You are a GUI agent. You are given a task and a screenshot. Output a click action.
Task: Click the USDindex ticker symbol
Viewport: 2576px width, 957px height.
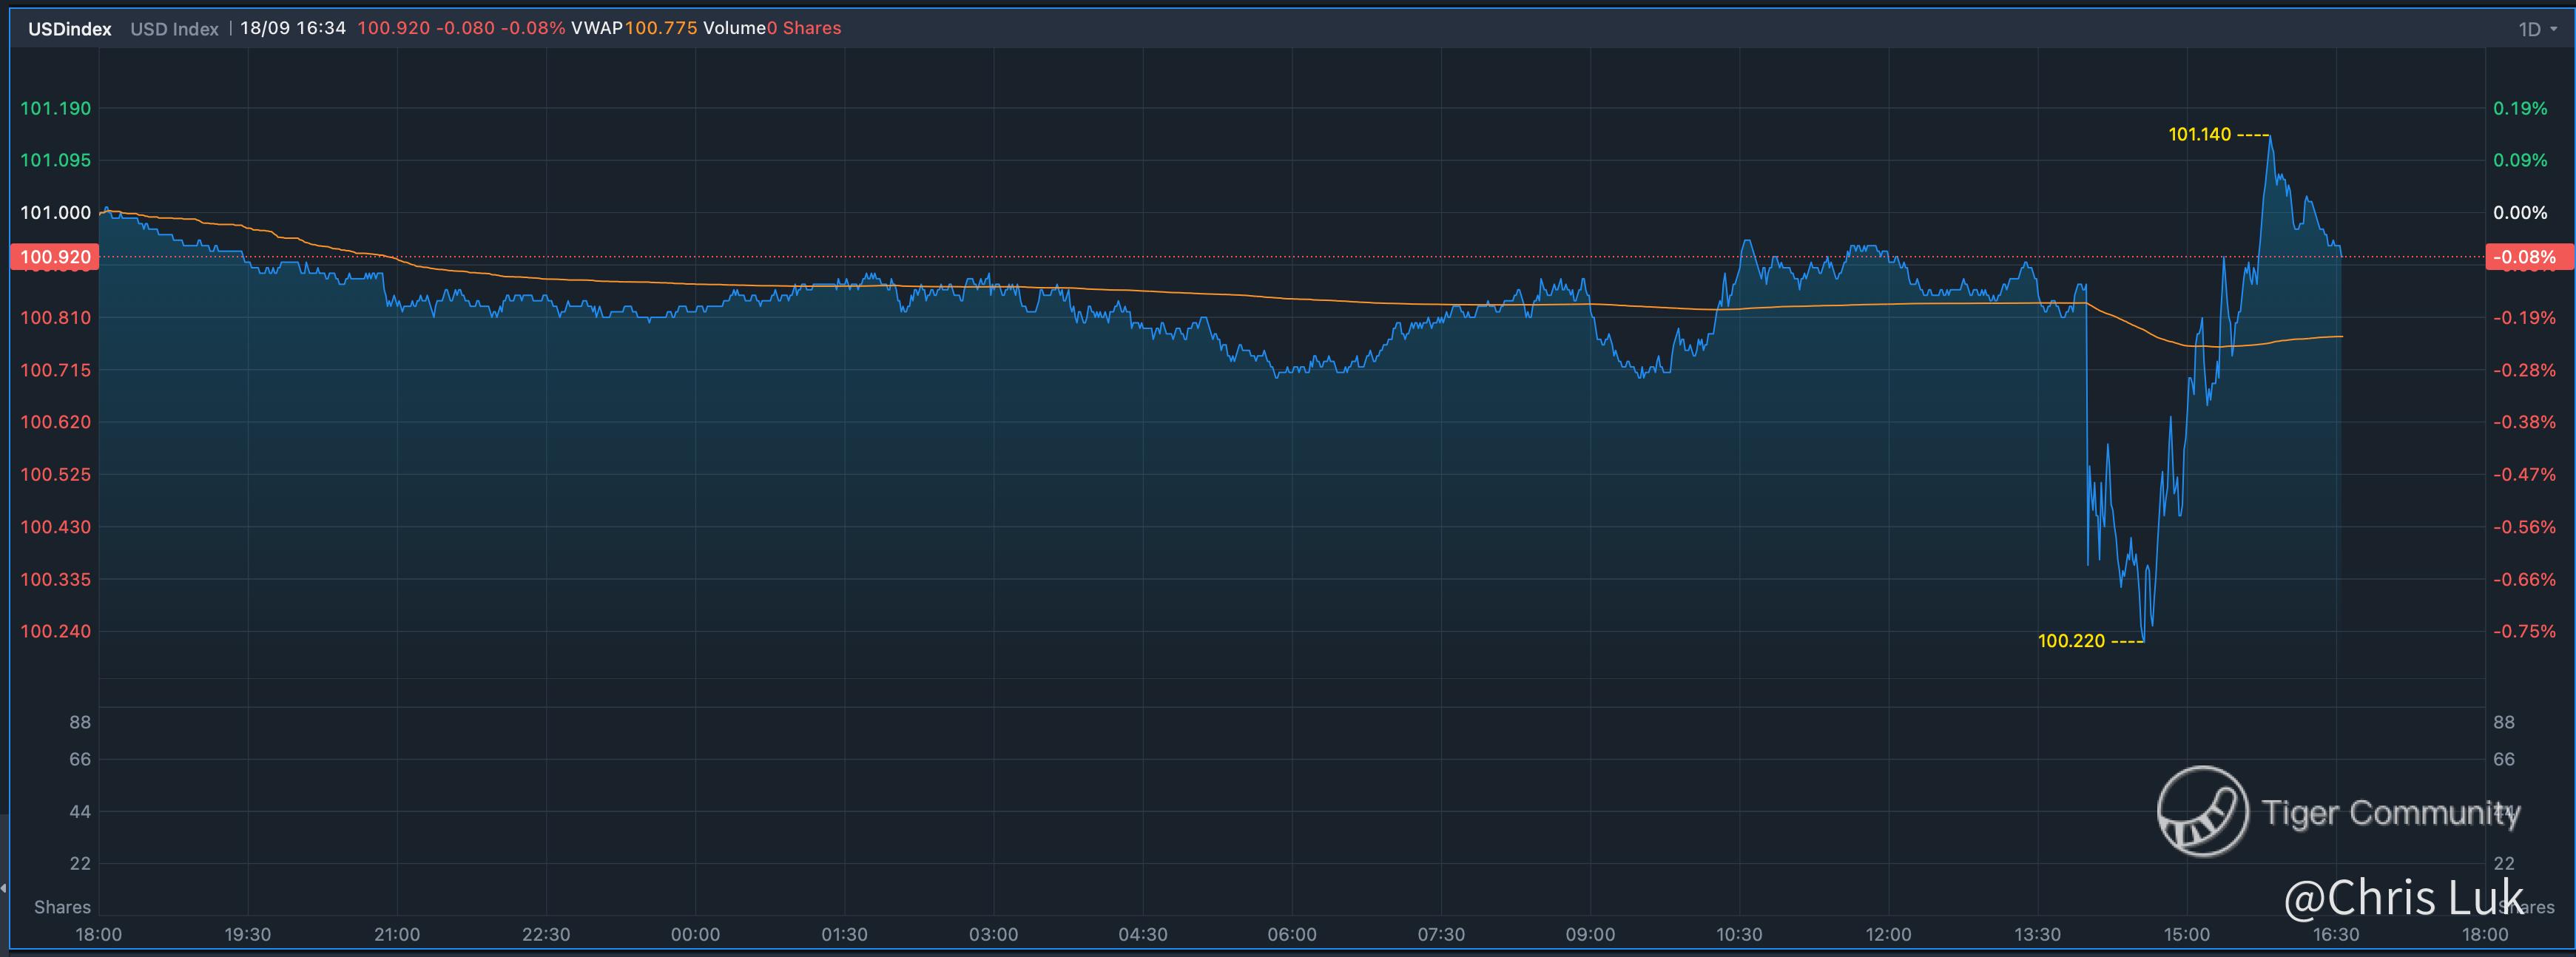[69, 29]
